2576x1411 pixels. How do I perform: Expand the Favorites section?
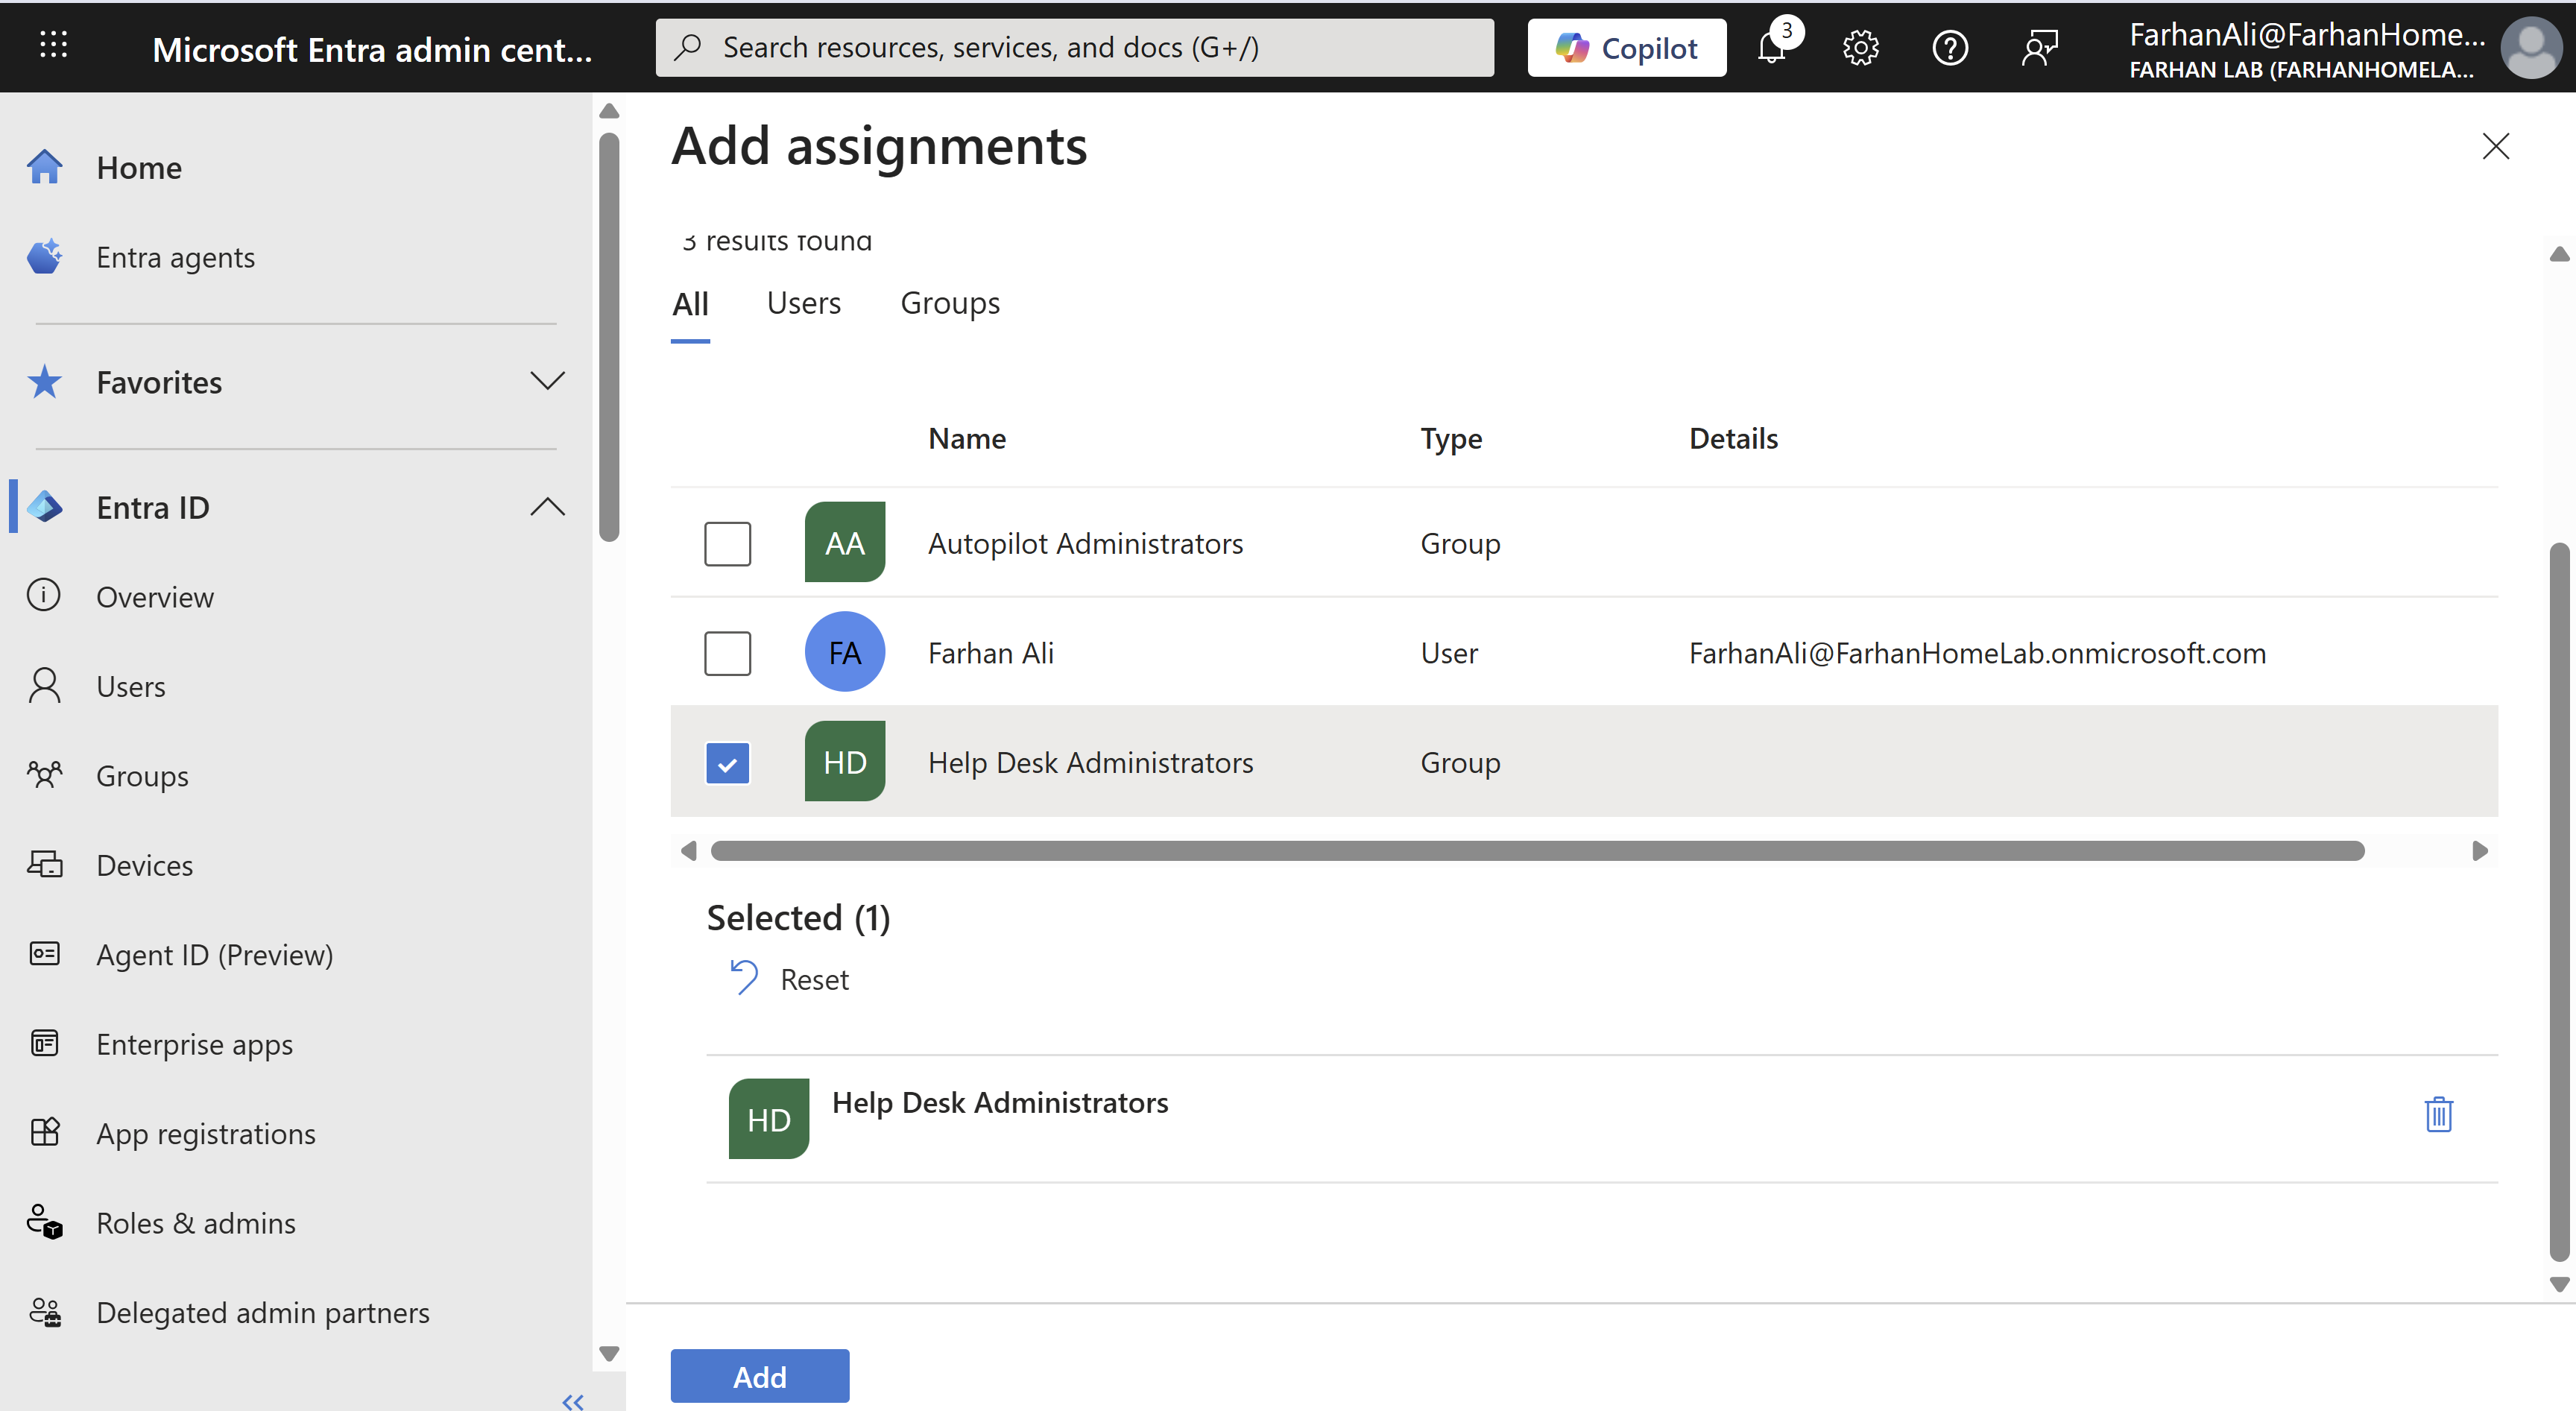tap(547, 382)
